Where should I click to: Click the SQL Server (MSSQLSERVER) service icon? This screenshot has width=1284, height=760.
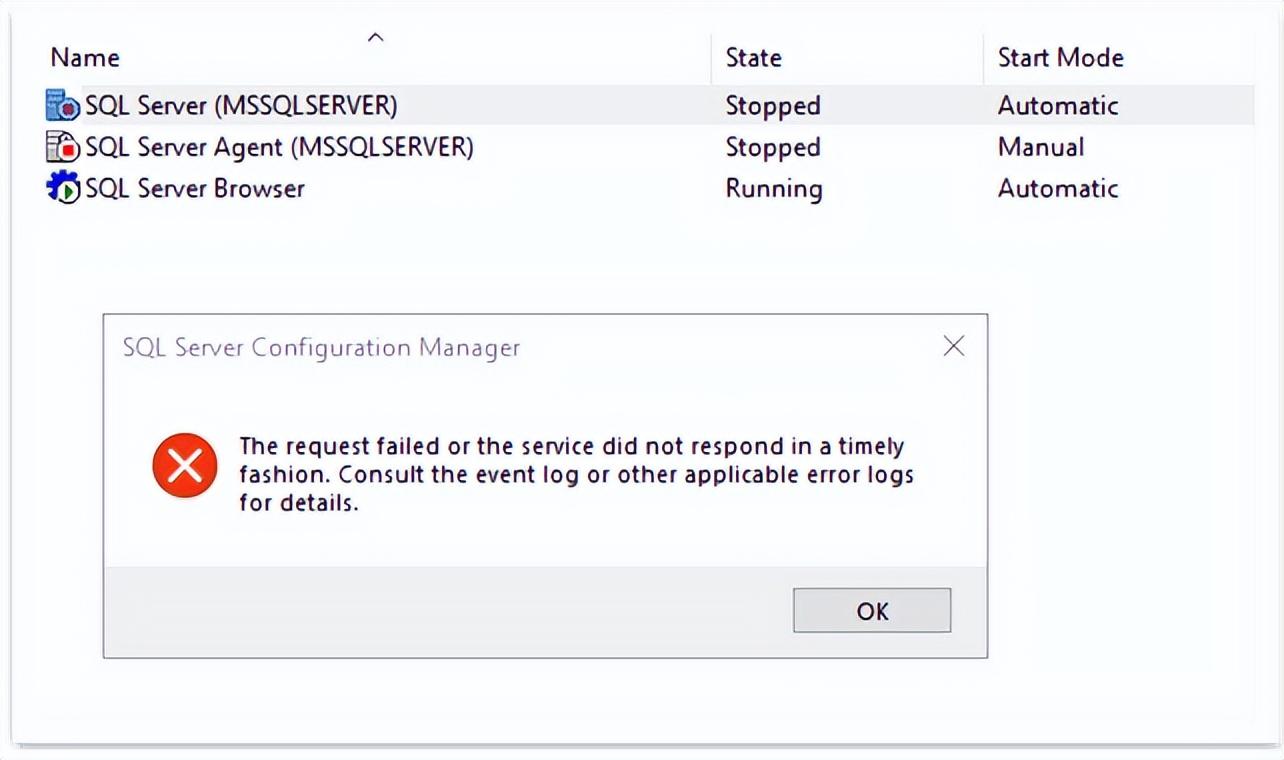point(63,105)
